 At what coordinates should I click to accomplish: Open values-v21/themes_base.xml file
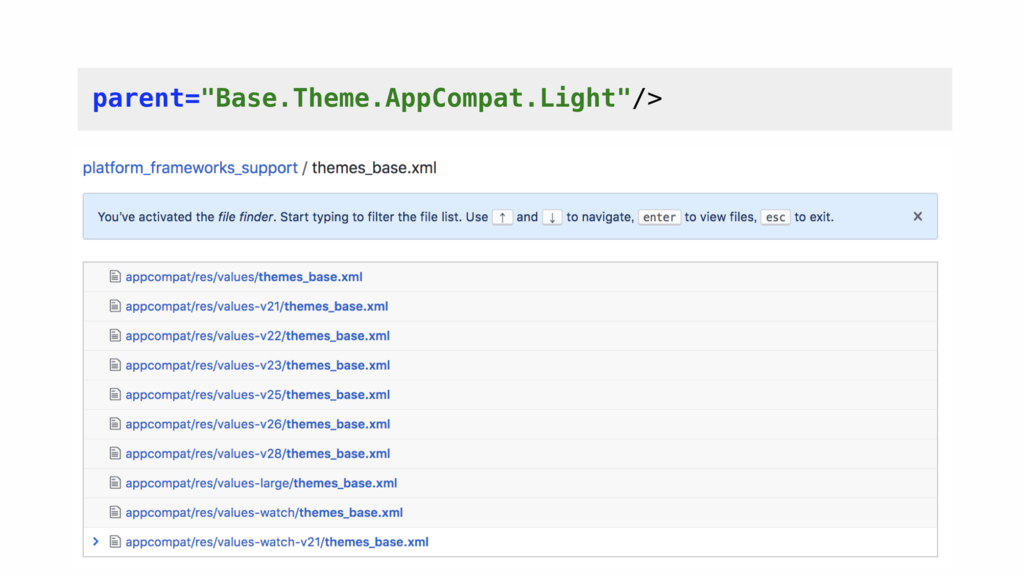[257, 306]
